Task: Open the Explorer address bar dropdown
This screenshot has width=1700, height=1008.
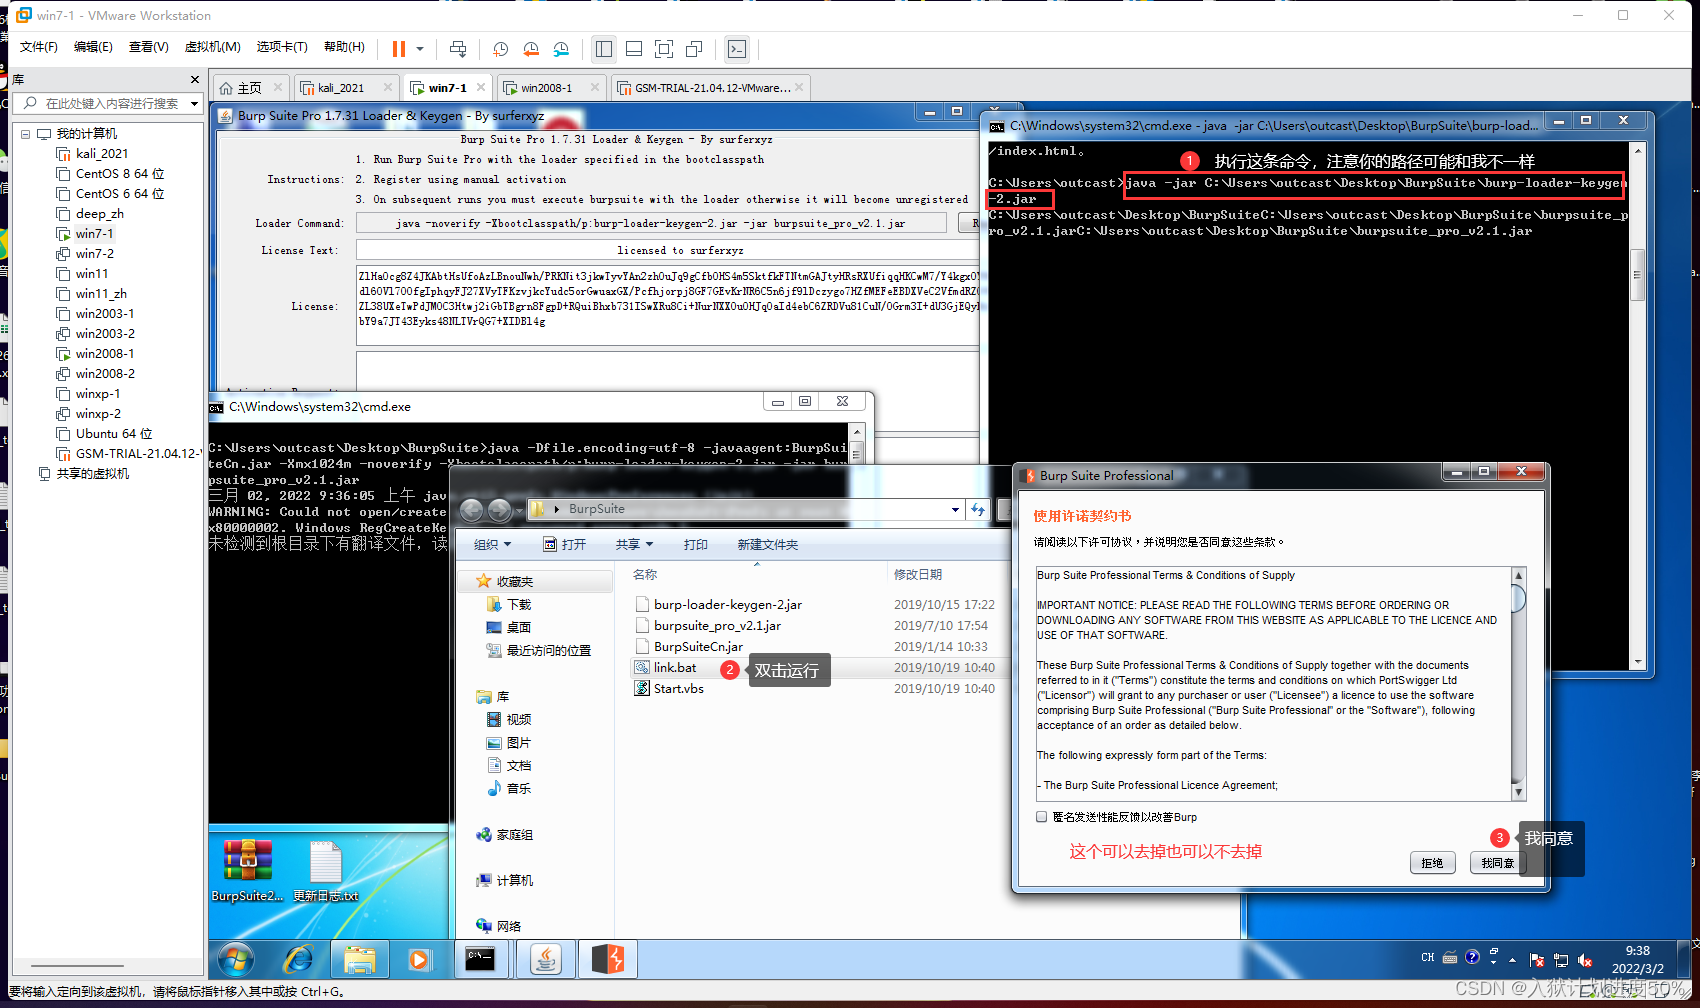Action: point(955,509)
